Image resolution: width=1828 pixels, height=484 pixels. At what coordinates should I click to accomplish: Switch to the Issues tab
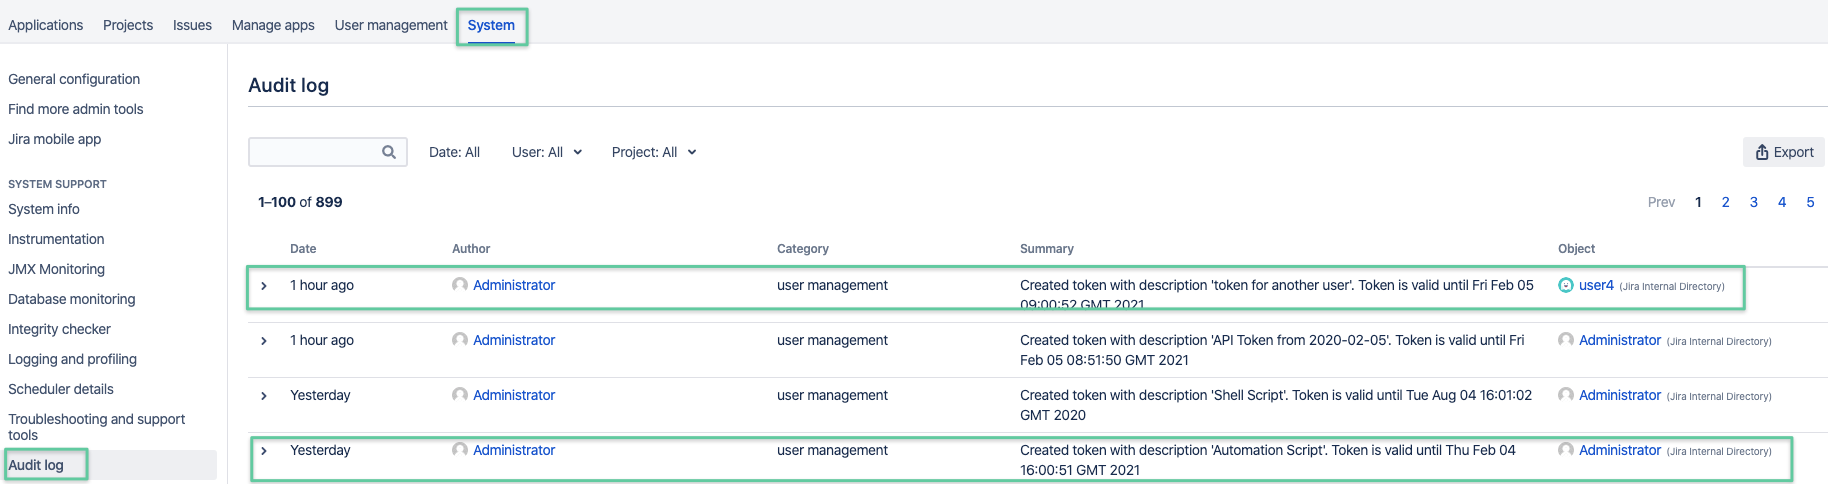(x=192, y=25)
